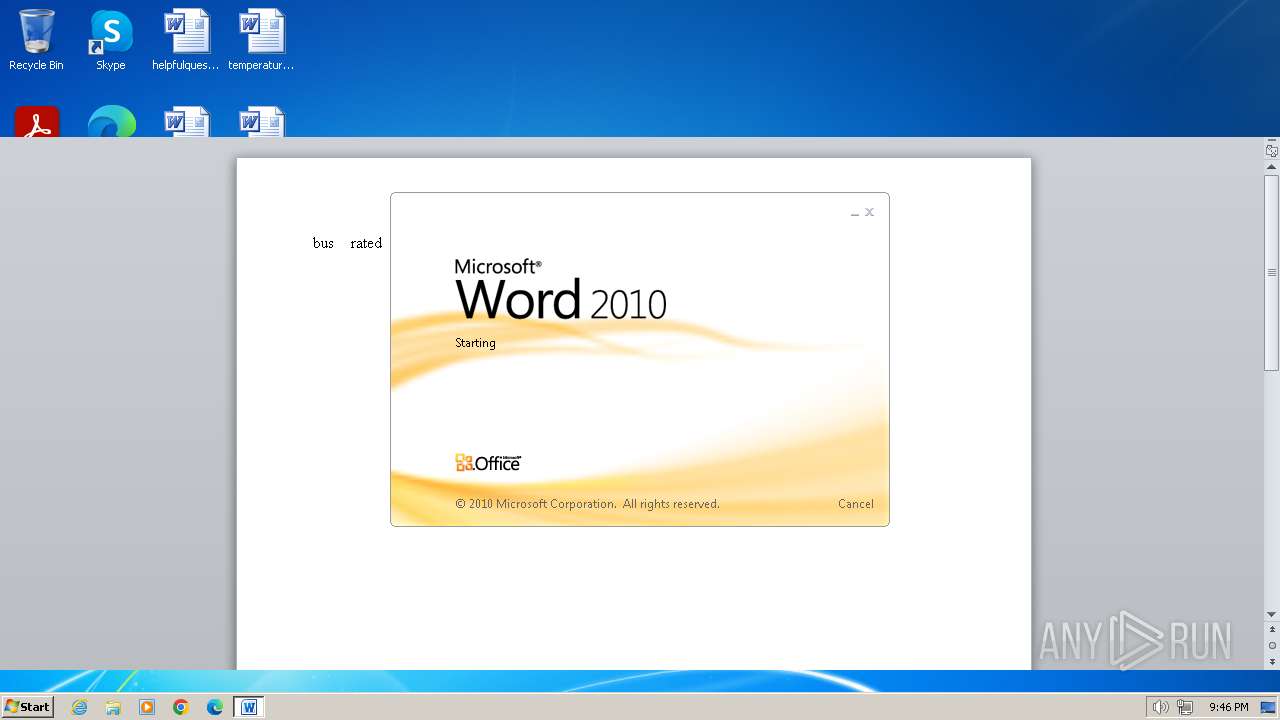Minimize the Word 2010 splash screen
Image resolution: width=1280 pixels, height=720 pixels.
coord(855,213)
